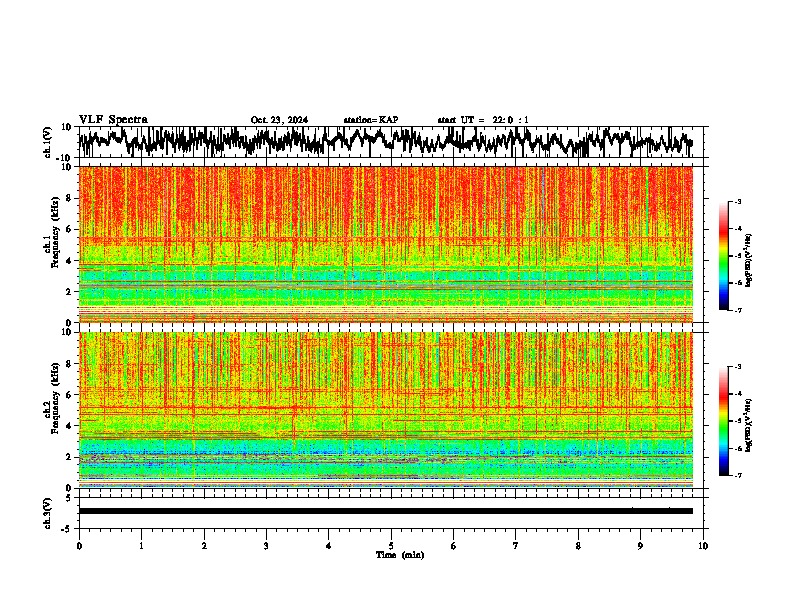Click time axis tick label "8"
The height and width of the screenshot is (612, 792).
578,546
